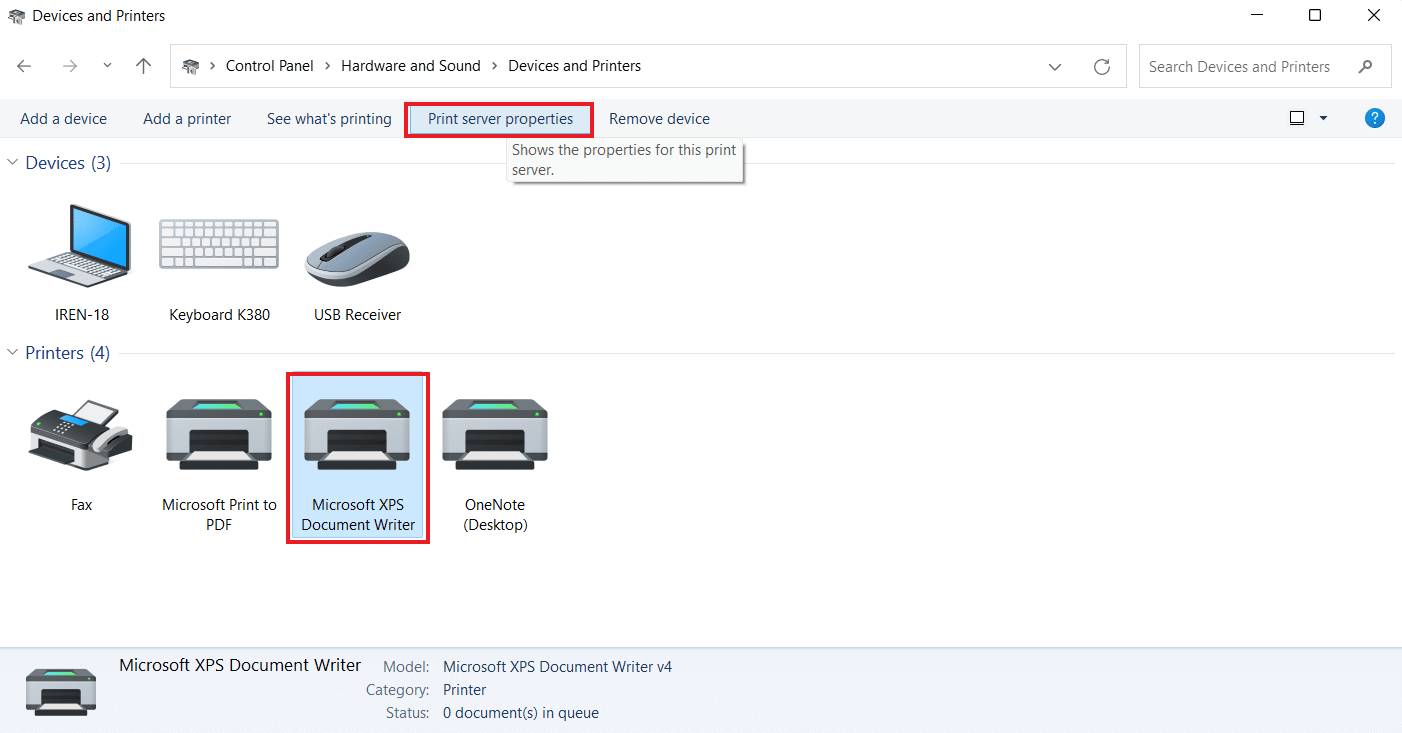Select the OneNote (Desktop) printer icon
Image resolution: width=1402 pixels, height=733 pixels.
(x=495, y=436)
